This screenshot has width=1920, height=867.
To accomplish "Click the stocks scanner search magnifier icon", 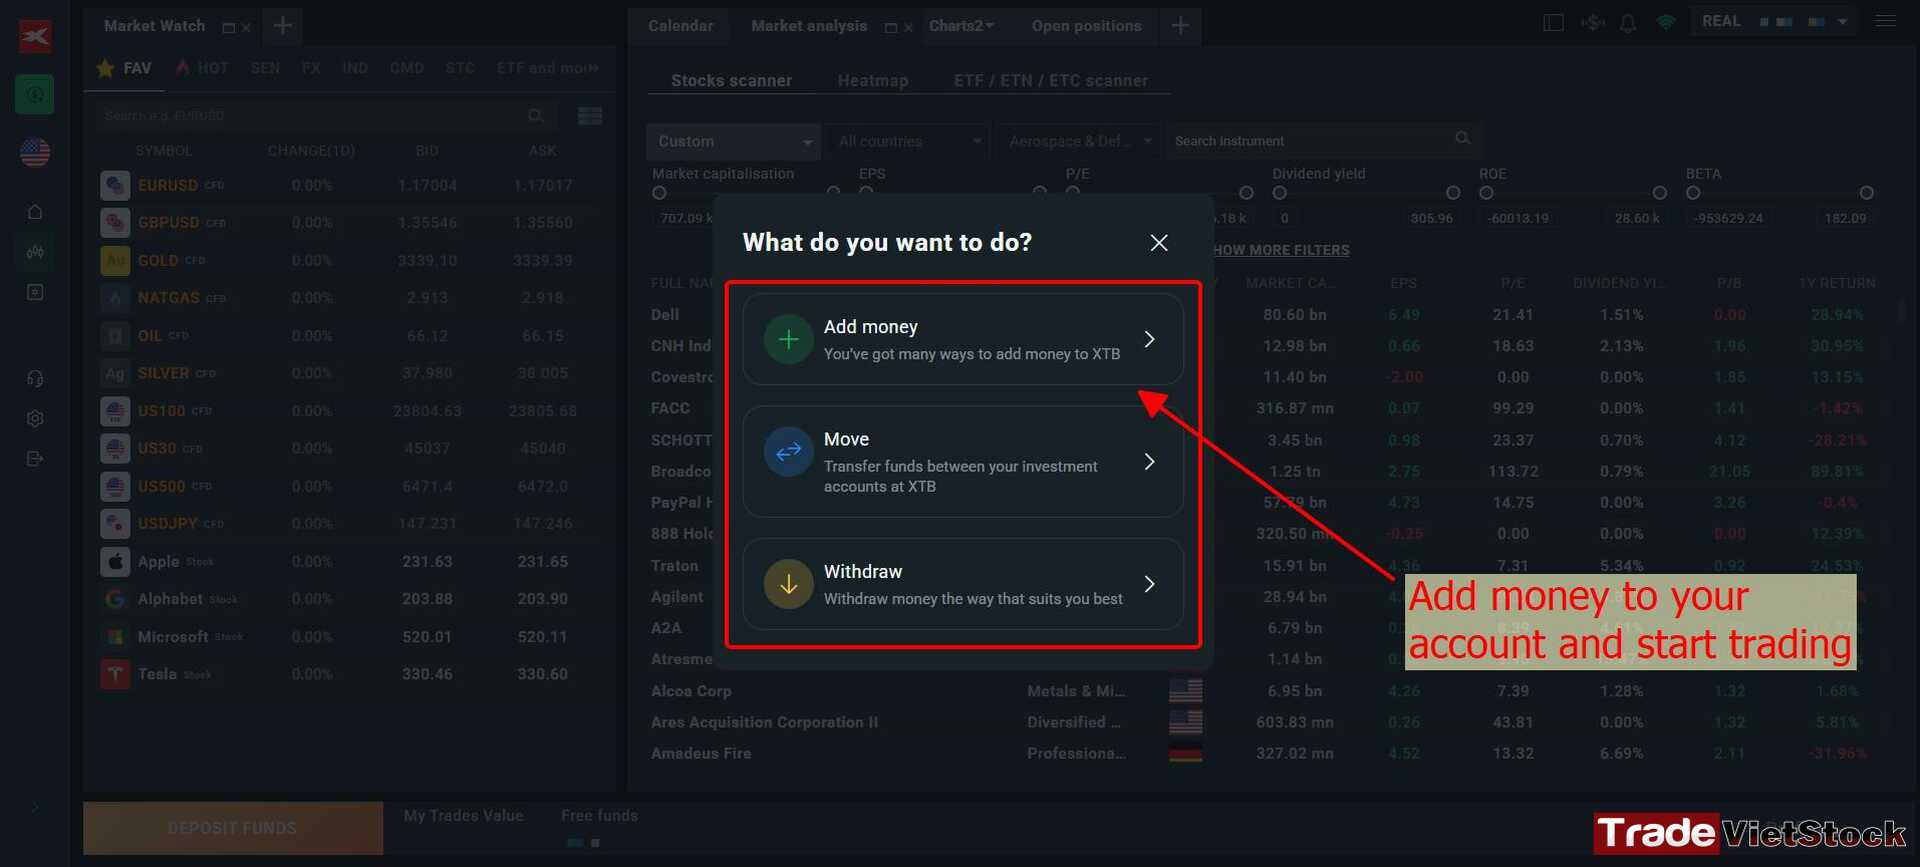I will coord(1463,138).
